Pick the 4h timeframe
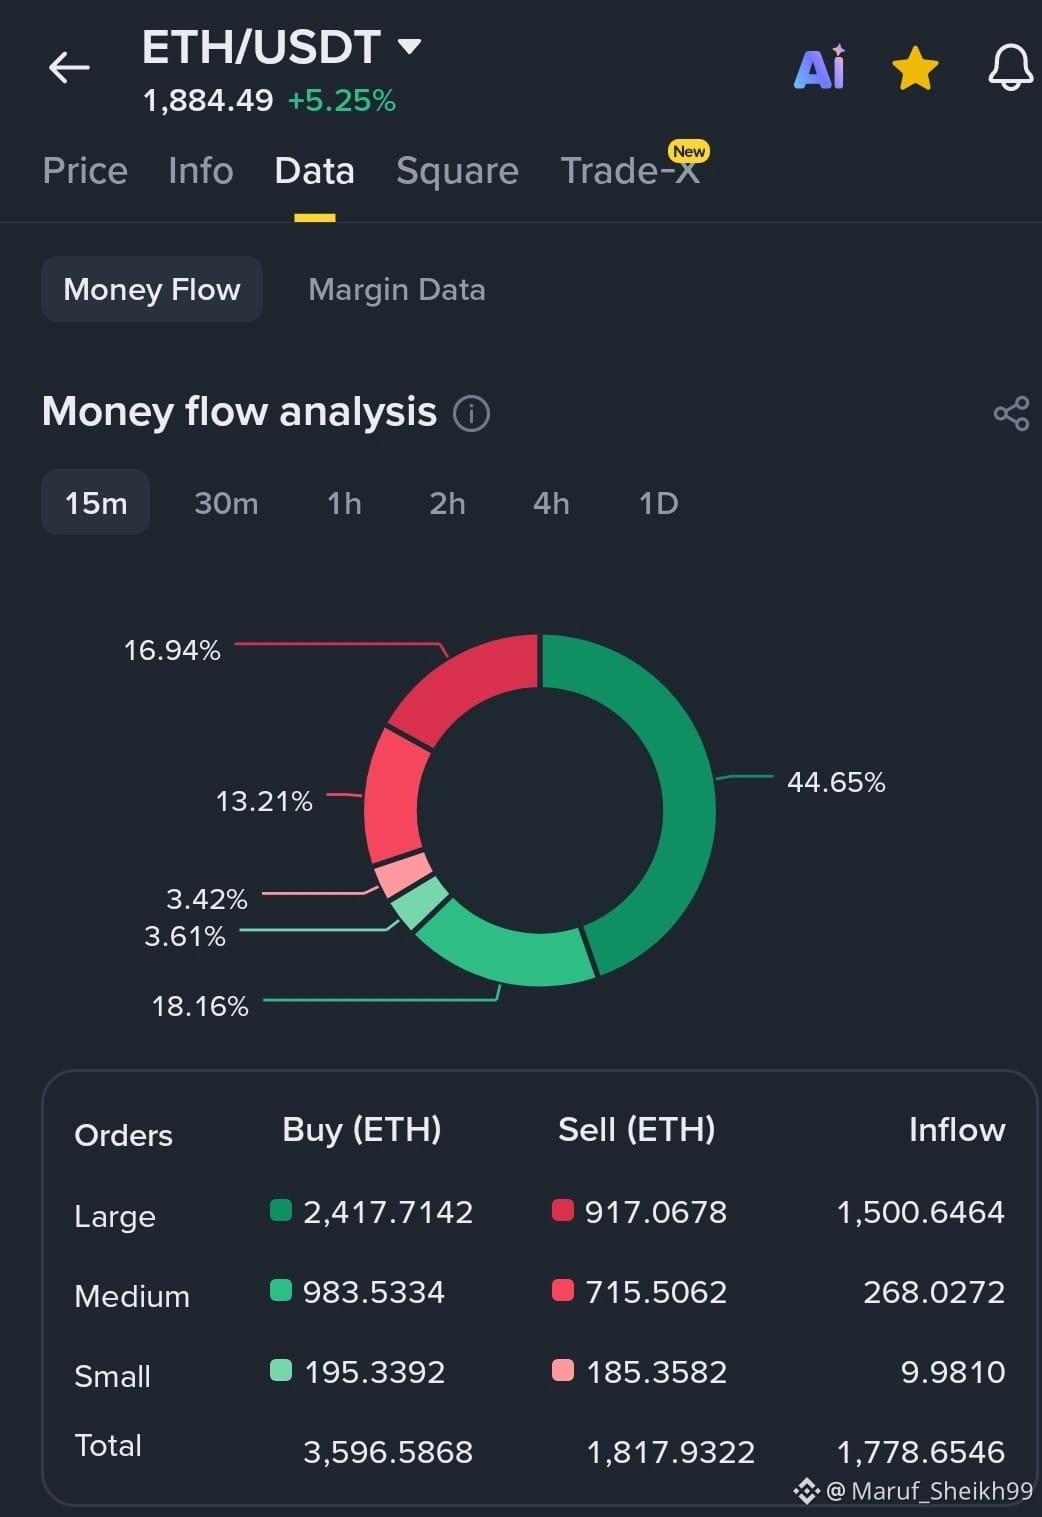The height and width of the screenshot is (1517, 1042). tap(551, 502)
